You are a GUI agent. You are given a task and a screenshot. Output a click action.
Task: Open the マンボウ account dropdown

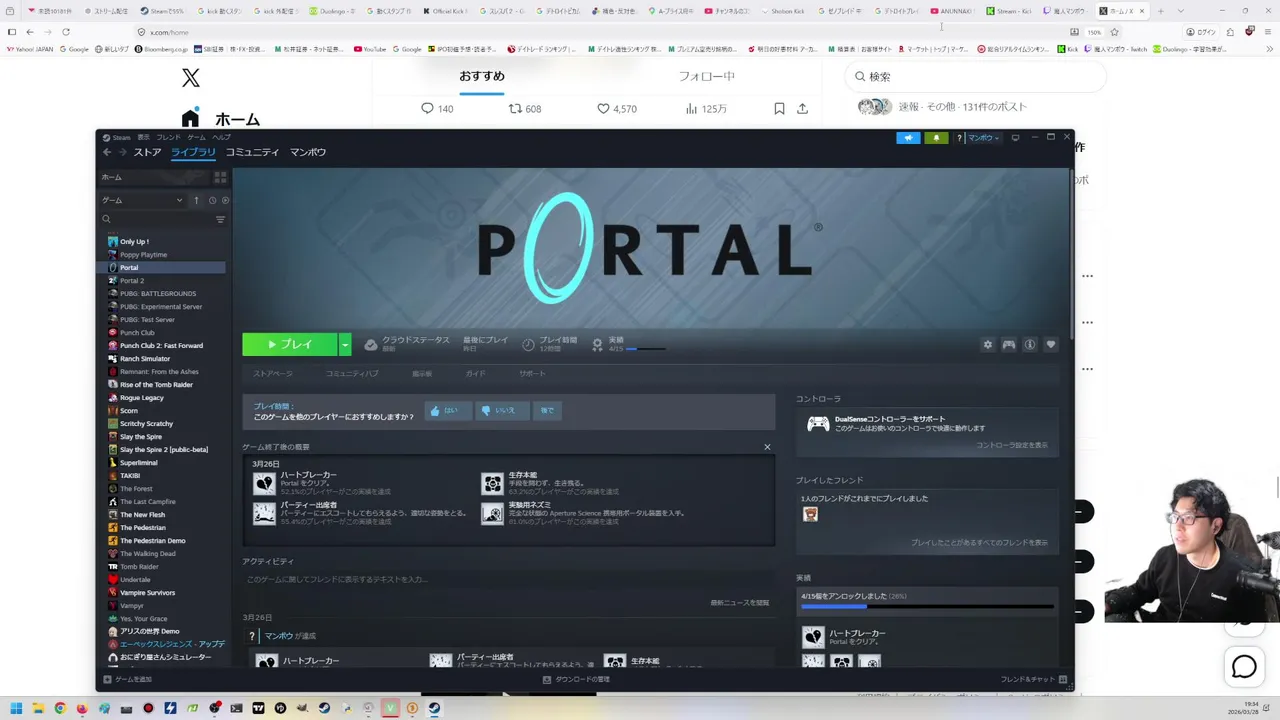pos(982,138)
